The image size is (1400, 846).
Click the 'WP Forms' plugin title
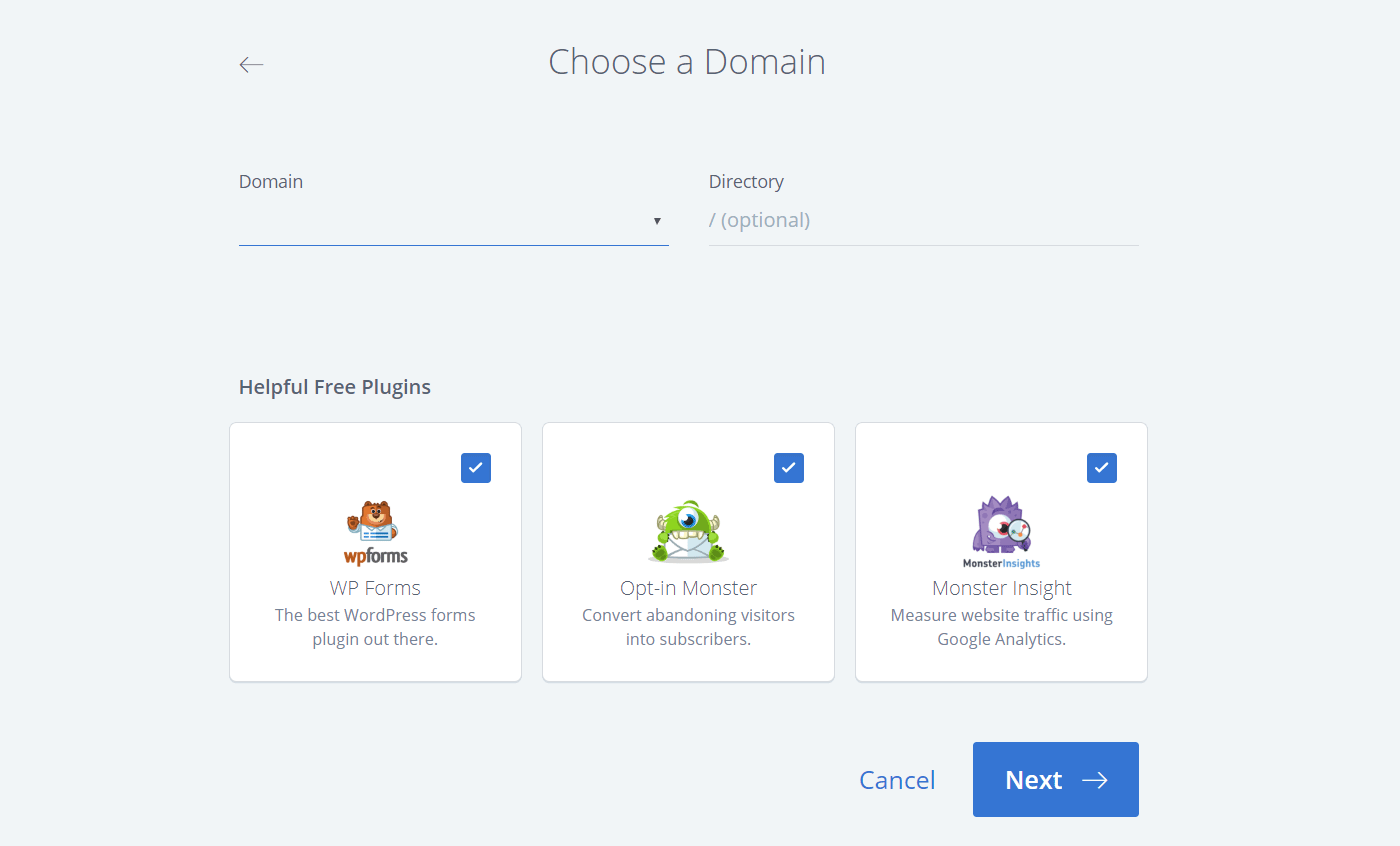point(375,588)
